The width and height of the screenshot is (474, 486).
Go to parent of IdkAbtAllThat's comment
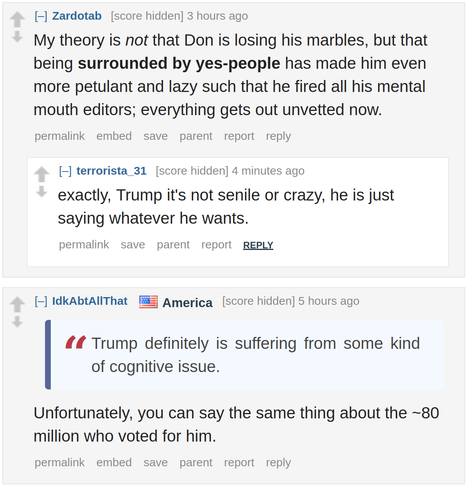[x=196, y=463]
